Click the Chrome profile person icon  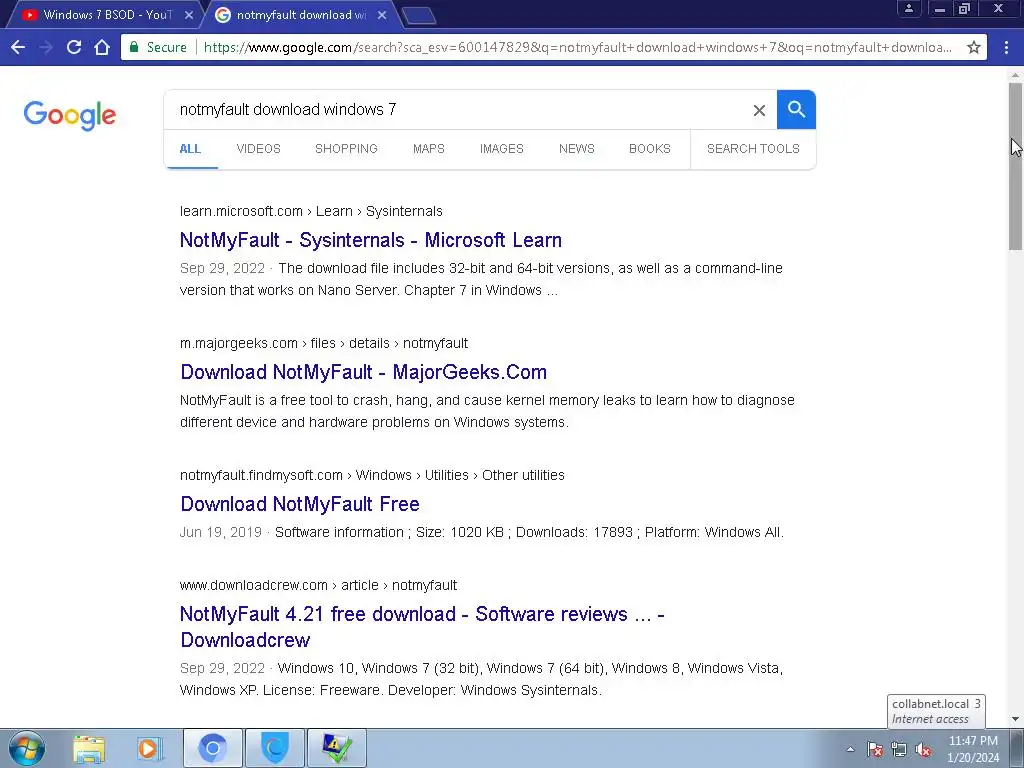click(x=908, y=8)
